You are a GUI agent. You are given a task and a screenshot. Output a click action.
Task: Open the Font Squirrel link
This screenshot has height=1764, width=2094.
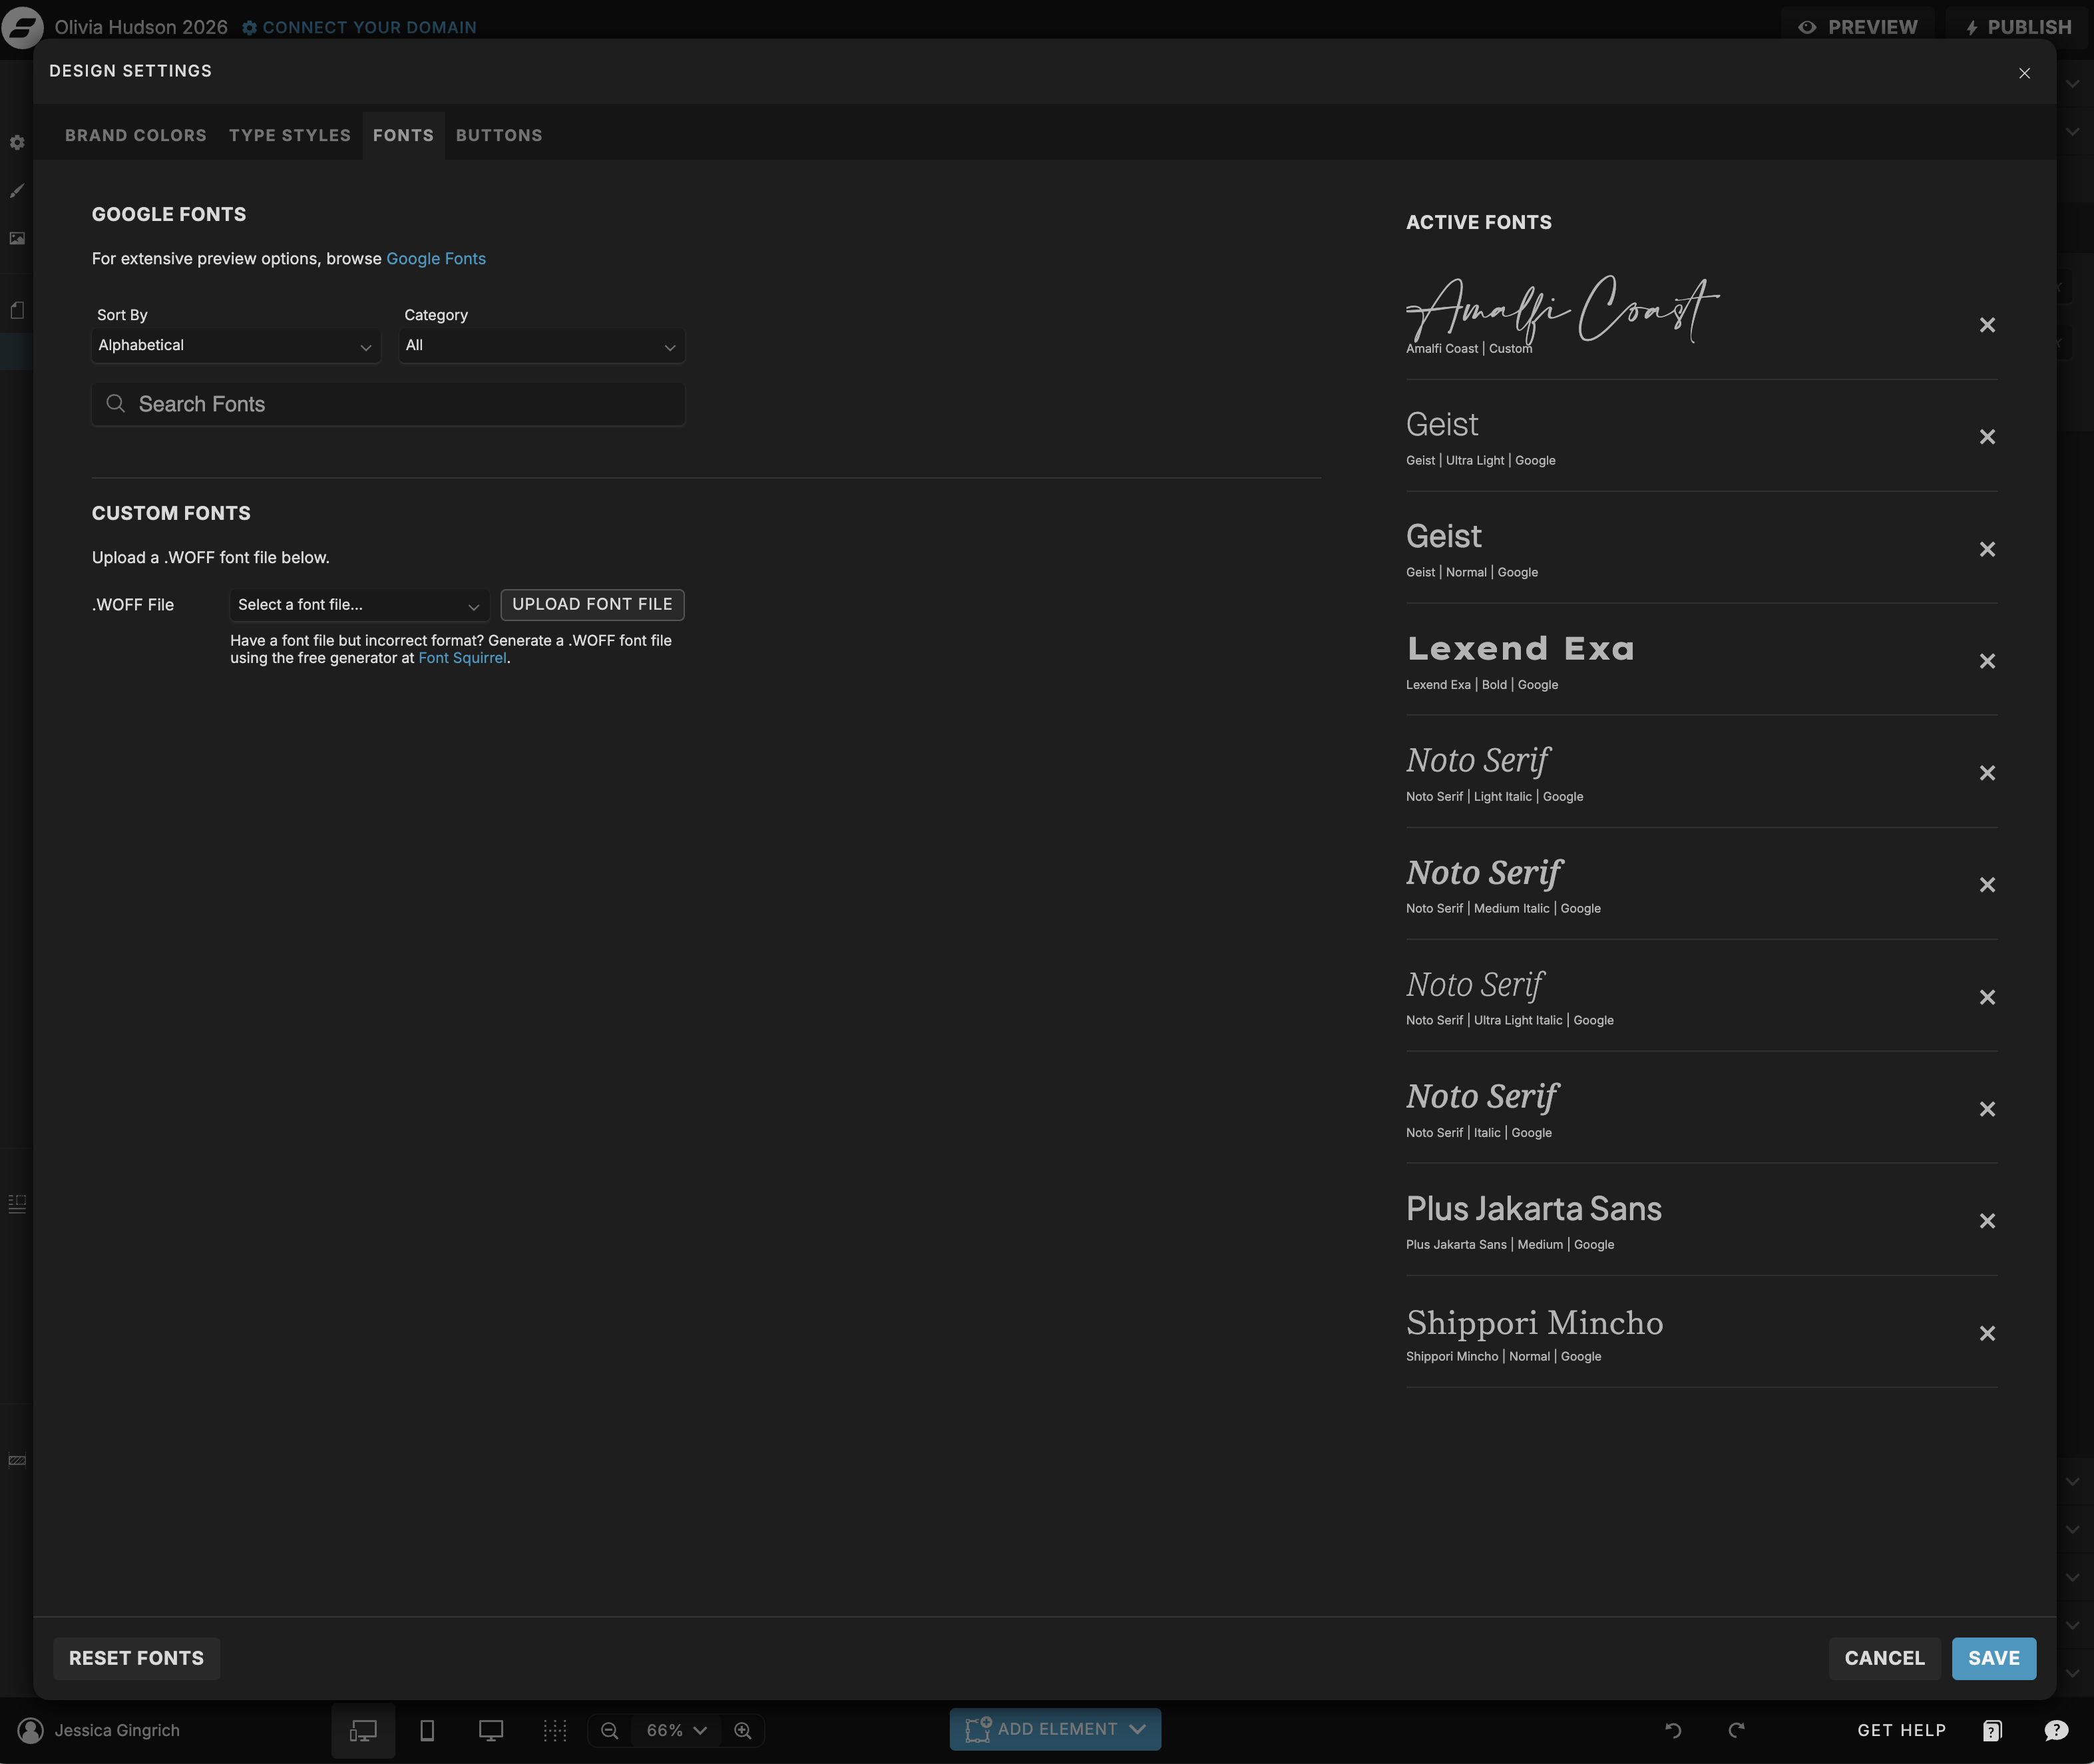point(462,658)
